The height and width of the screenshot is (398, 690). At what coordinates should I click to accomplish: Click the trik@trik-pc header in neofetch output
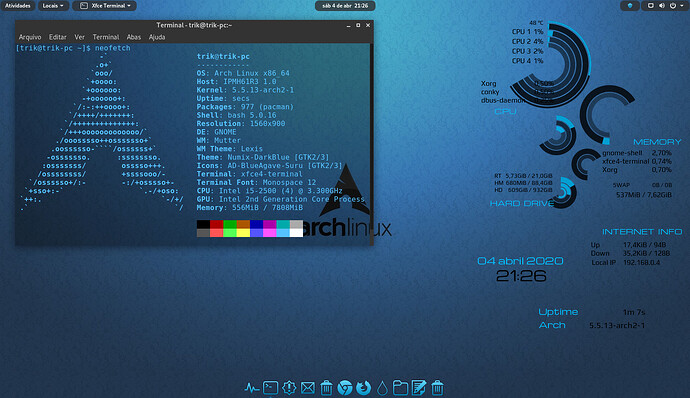[223, 56]
